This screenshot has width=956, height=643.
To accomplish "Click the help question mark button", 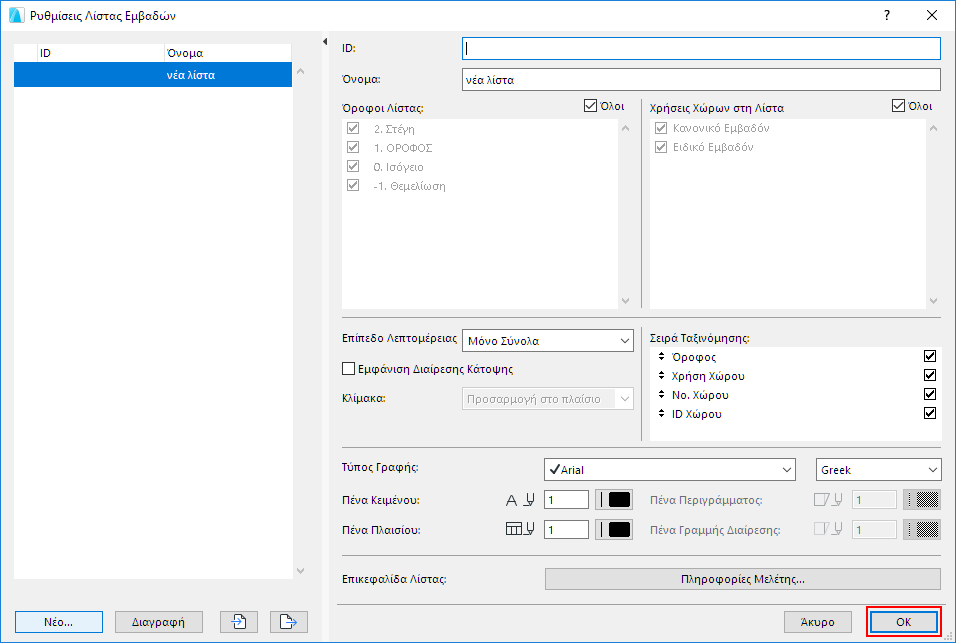I will pyautogui.click(x=886, y=15).
